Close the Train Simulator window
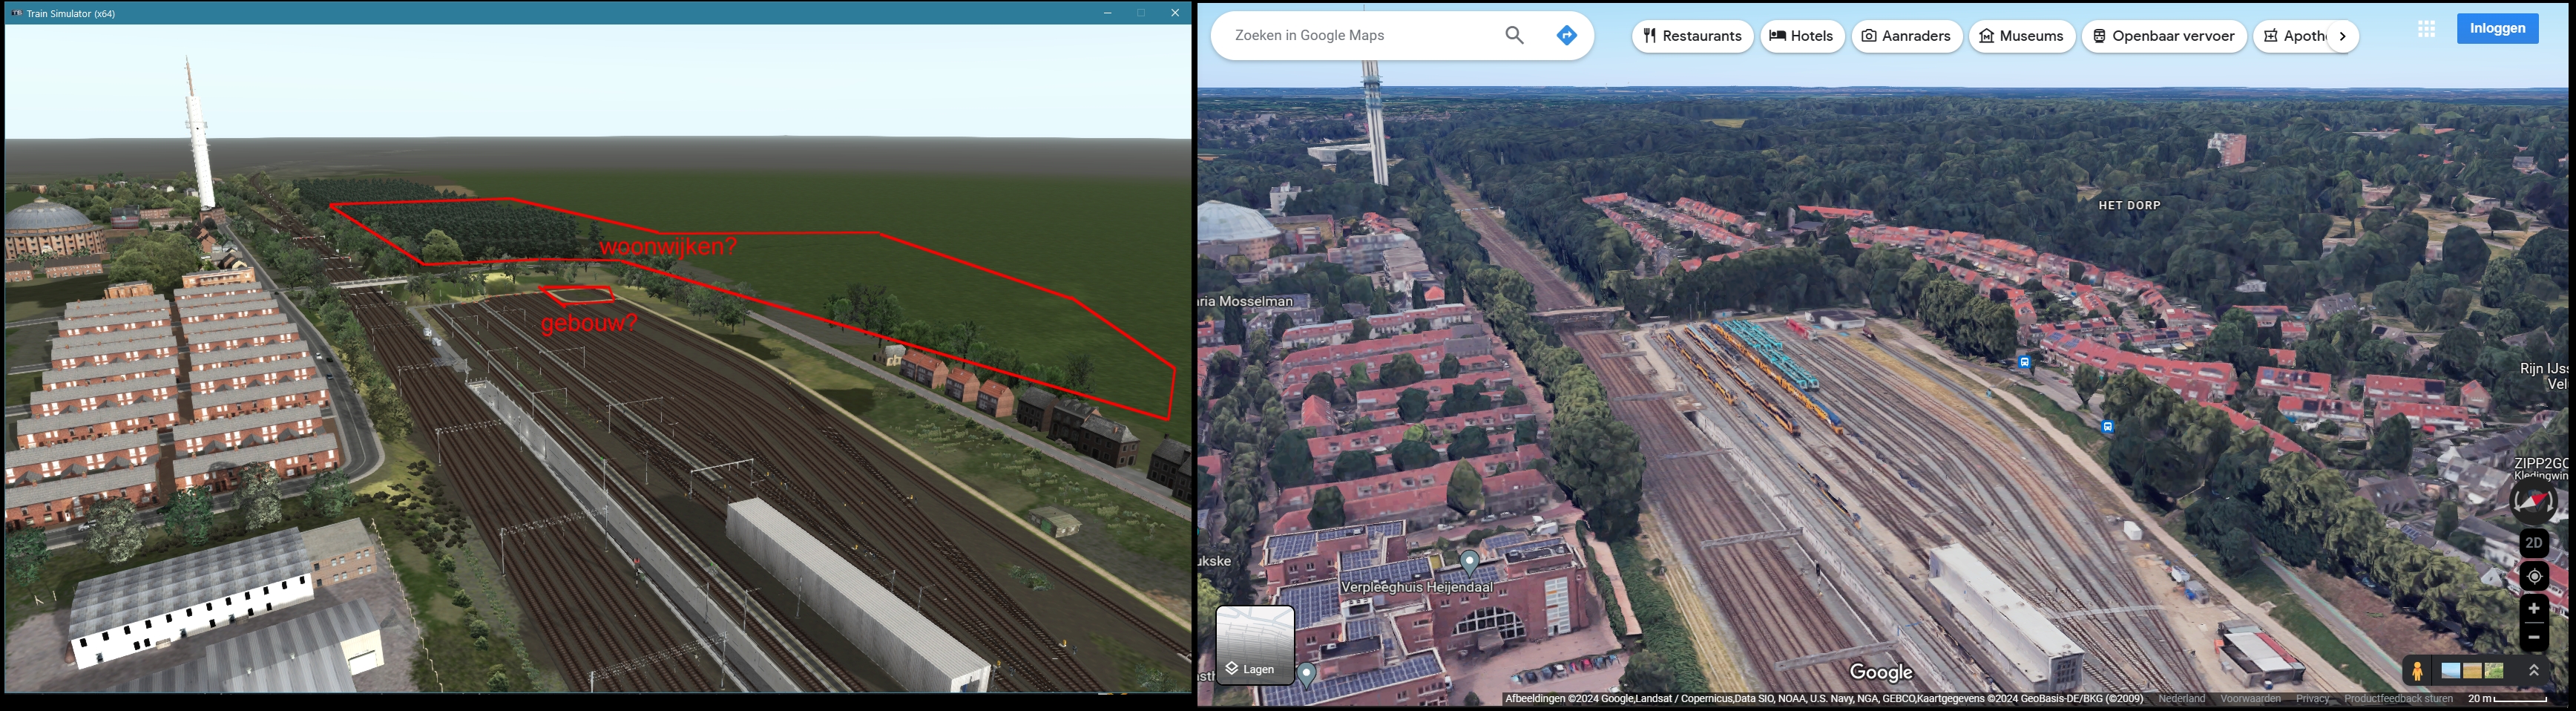Screen dimensions: 2576x711 [1175, 13]
